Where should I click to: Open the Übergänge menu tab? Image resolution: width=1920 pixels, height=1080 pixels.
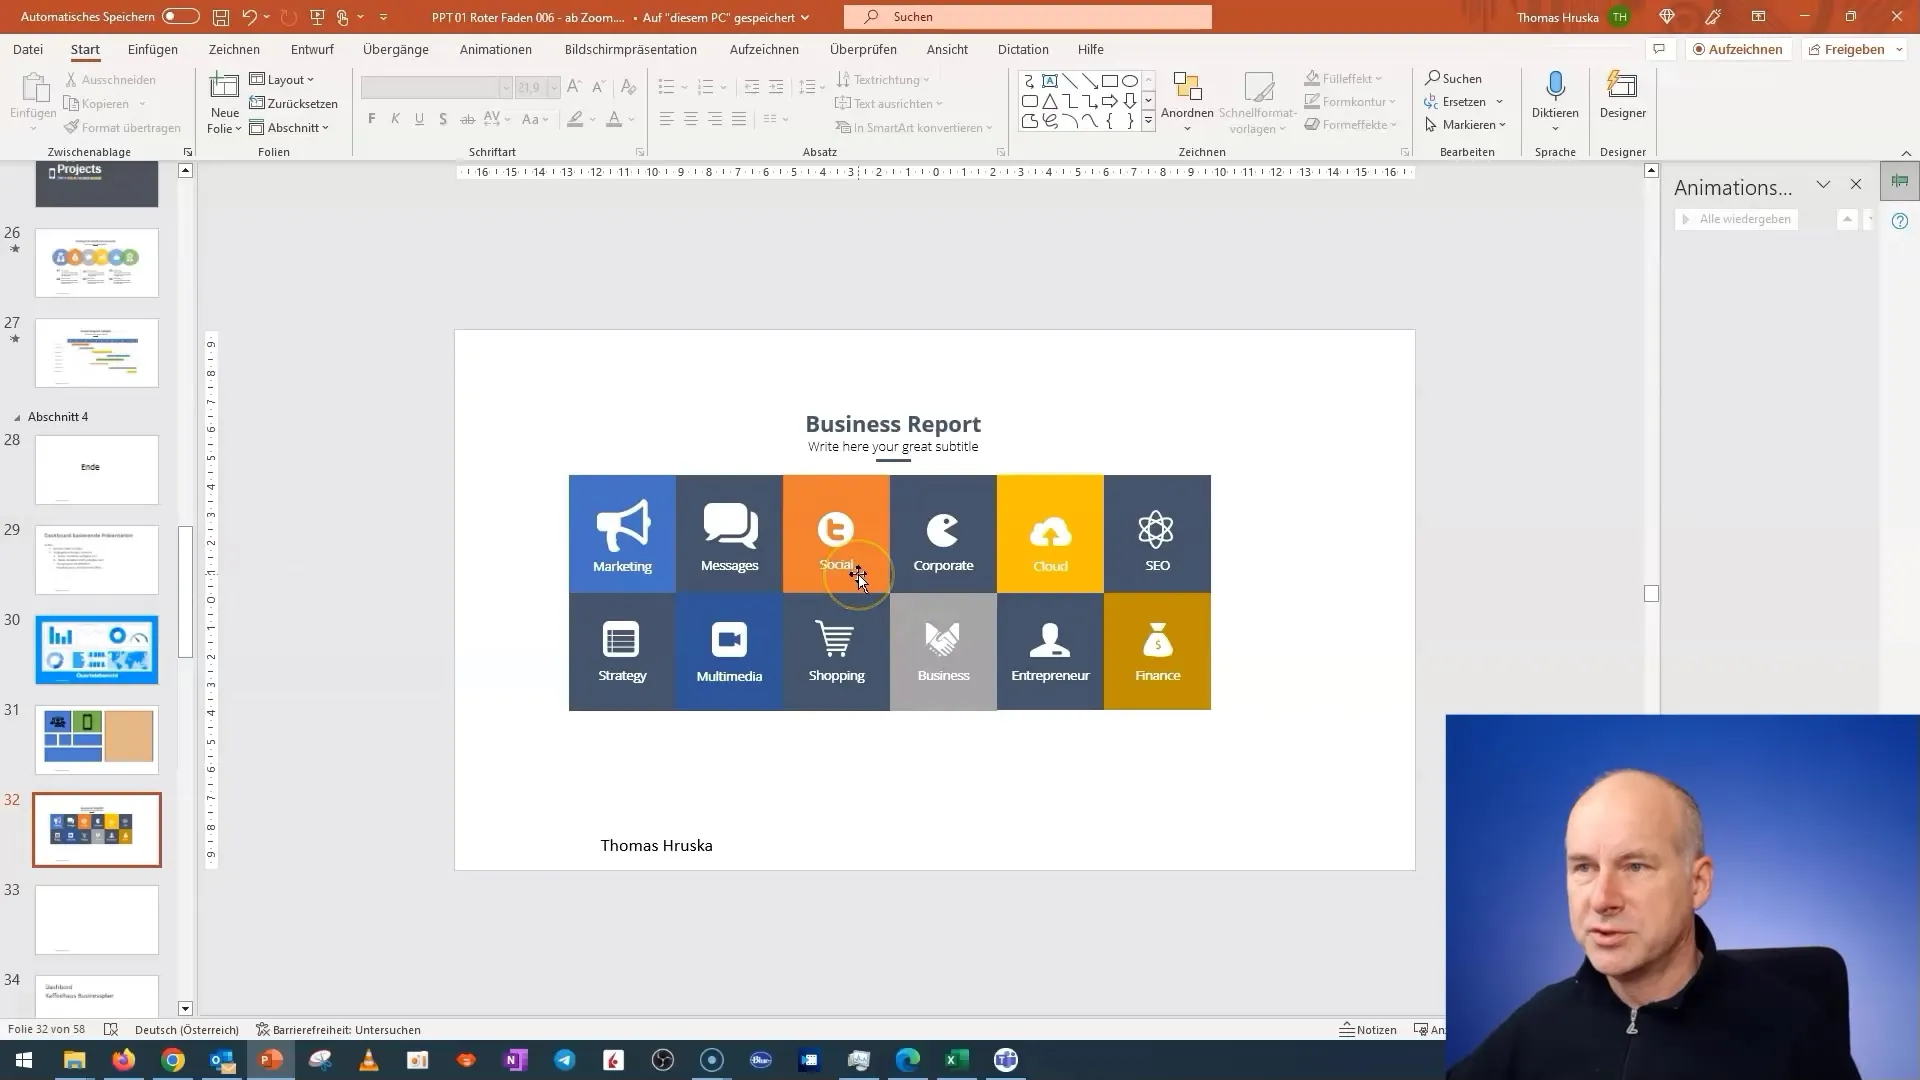(394, 49)
